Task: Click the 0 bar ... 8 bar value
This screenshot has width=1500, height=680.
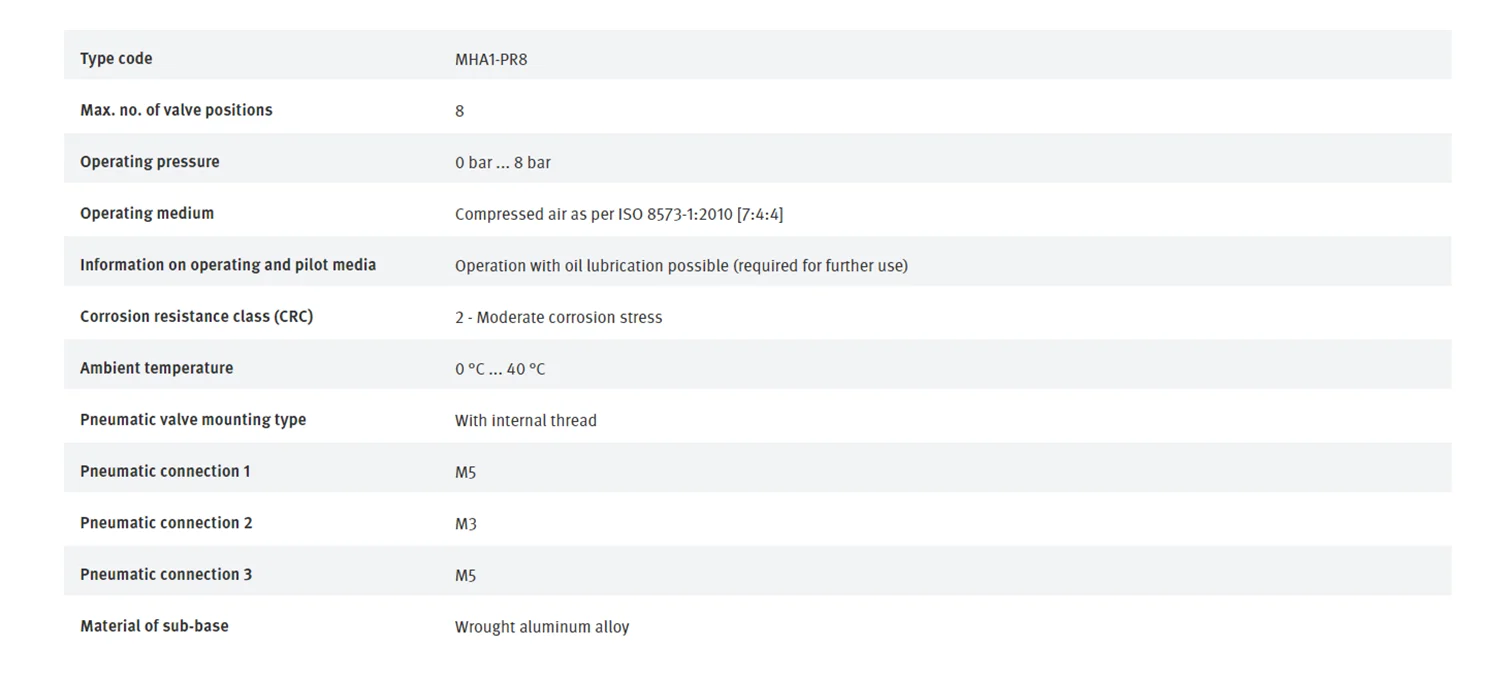Action: [503, 162]
